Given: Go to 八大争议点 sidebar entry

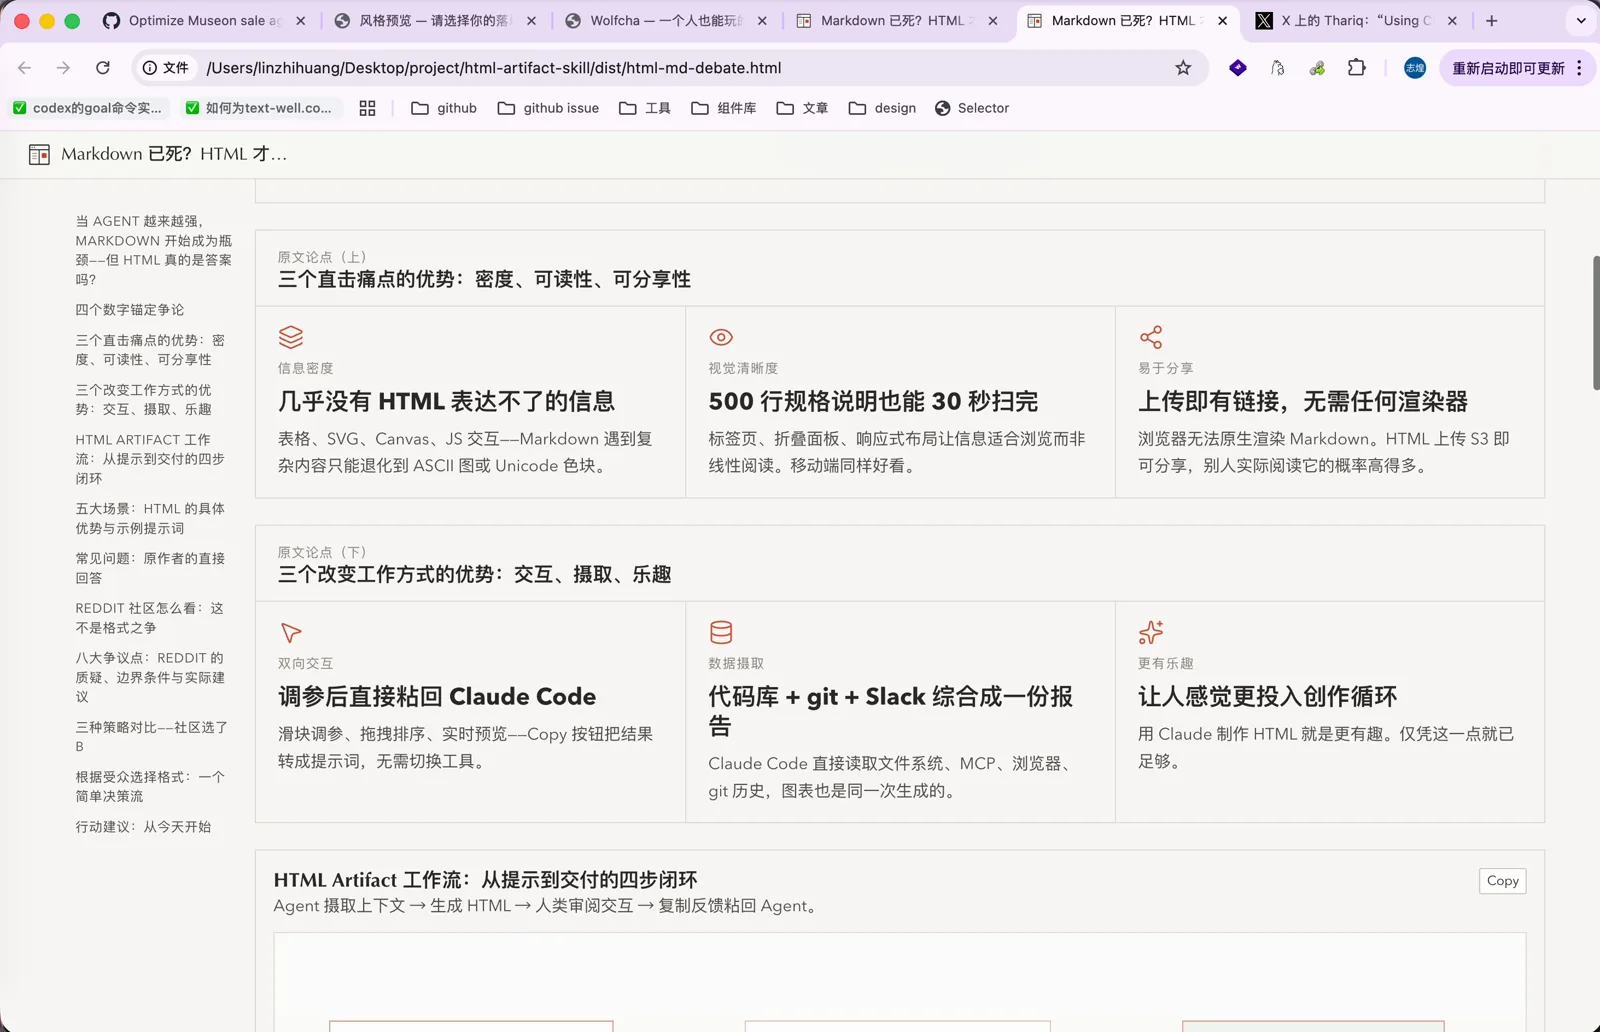Looking at the screenshot, I should (x=151, y=677).
